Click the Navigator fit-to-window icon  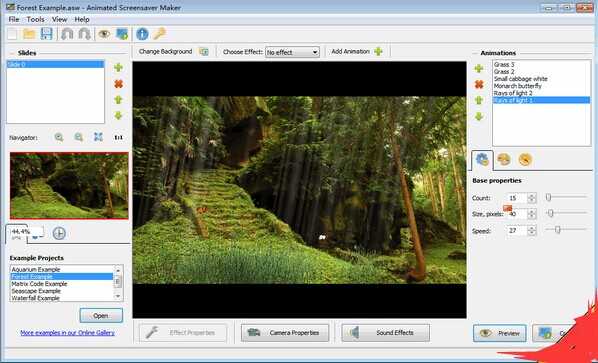pyautogui.click(x=98, y=137)
